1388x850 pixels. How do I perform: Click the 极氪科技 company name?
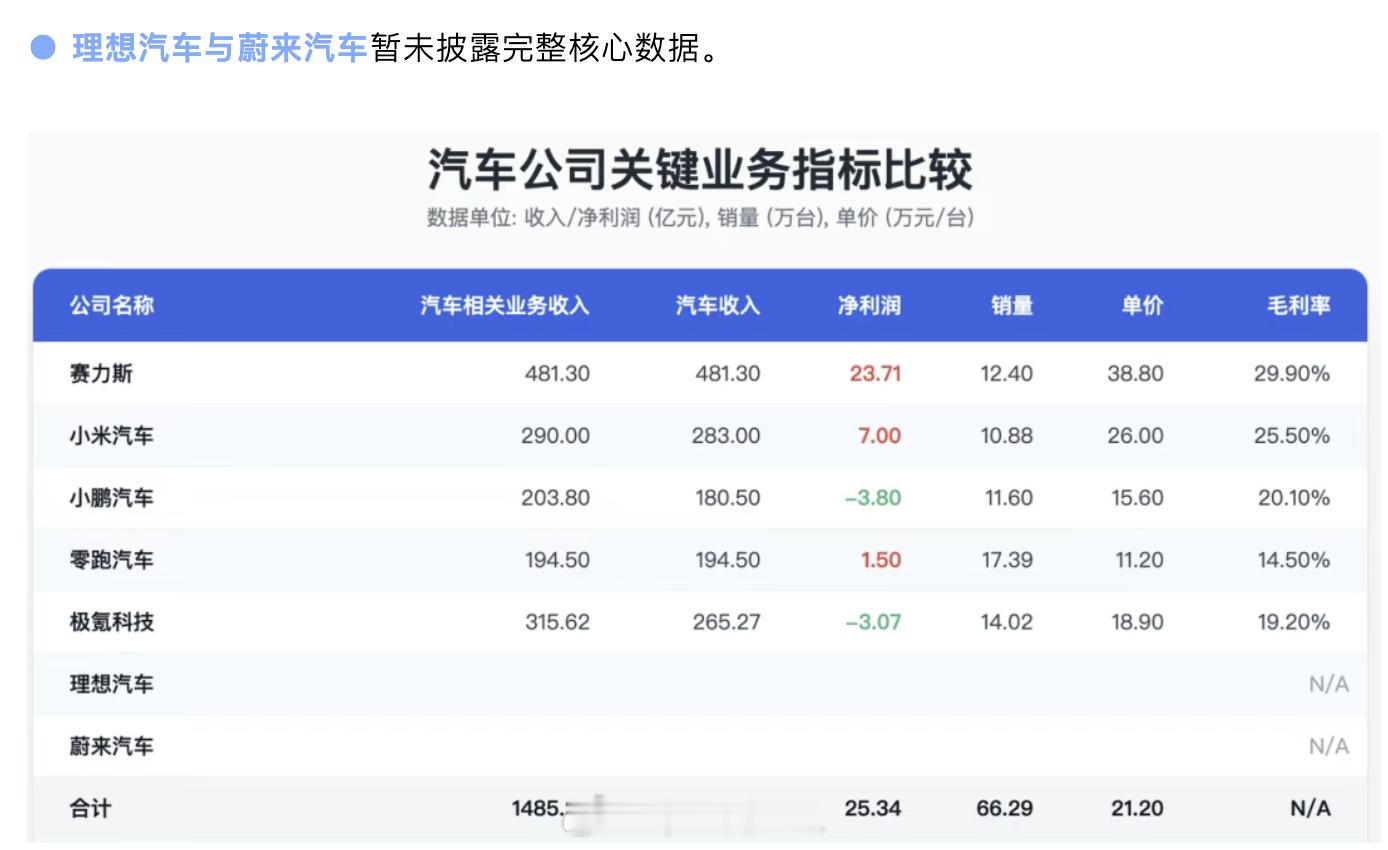pyautogui.click(x=112, y=622)
